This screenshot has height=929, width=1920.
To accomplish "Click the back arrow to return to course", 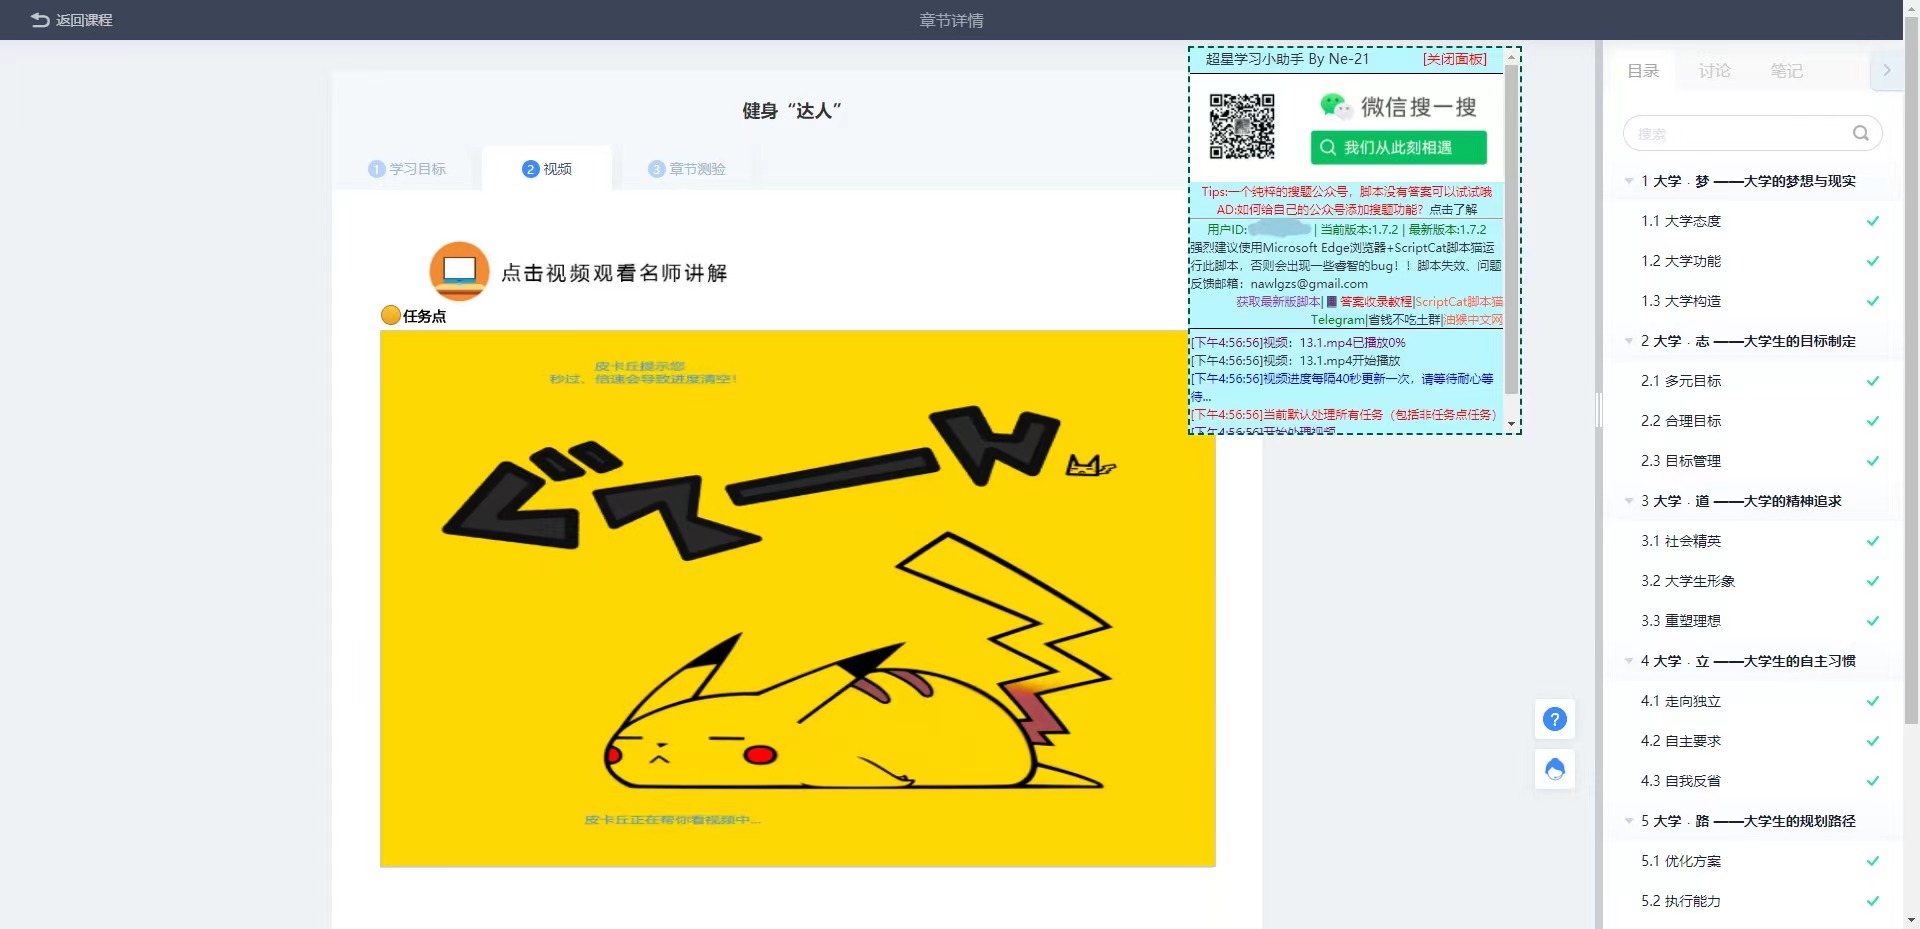I will coord(40,20).
